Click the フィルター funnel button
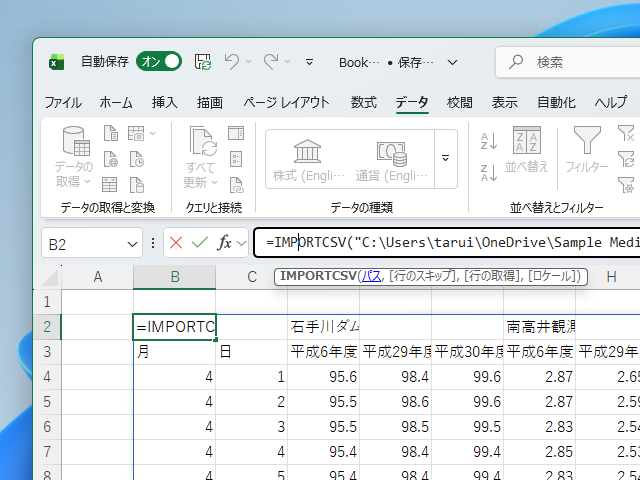Screen dimensions: 640x480 pyautogui.click(x=587, y=150)
